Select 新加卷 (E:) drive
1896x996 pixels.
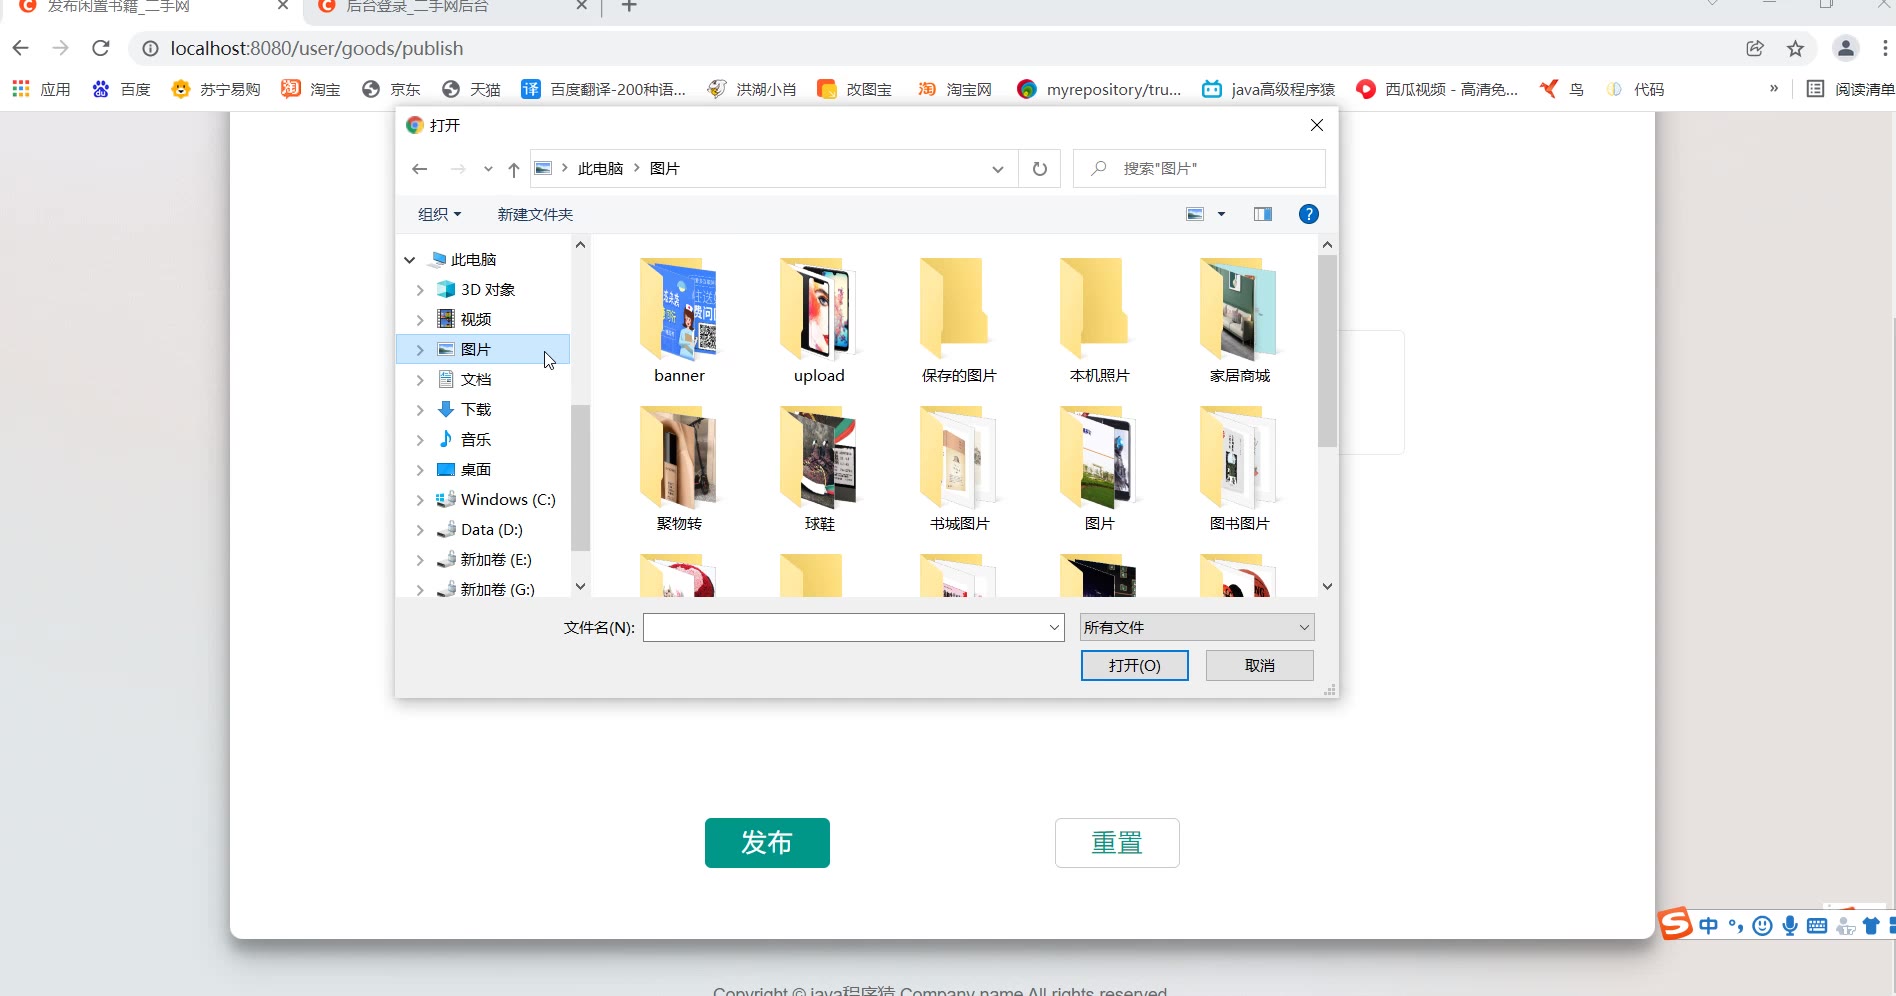495,559
